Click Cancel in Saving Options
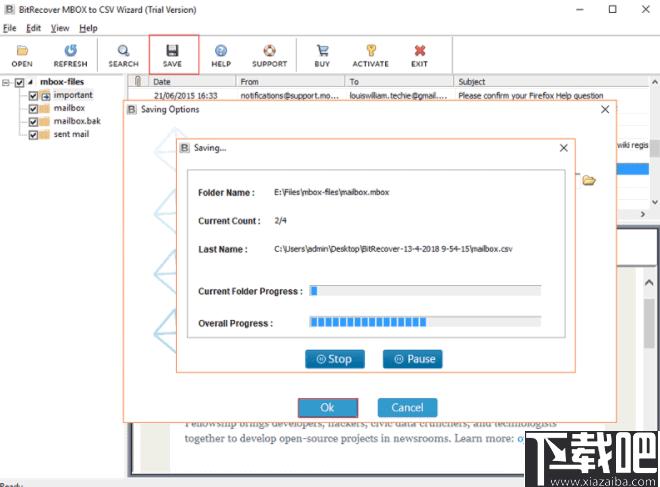 coord(407,407)
